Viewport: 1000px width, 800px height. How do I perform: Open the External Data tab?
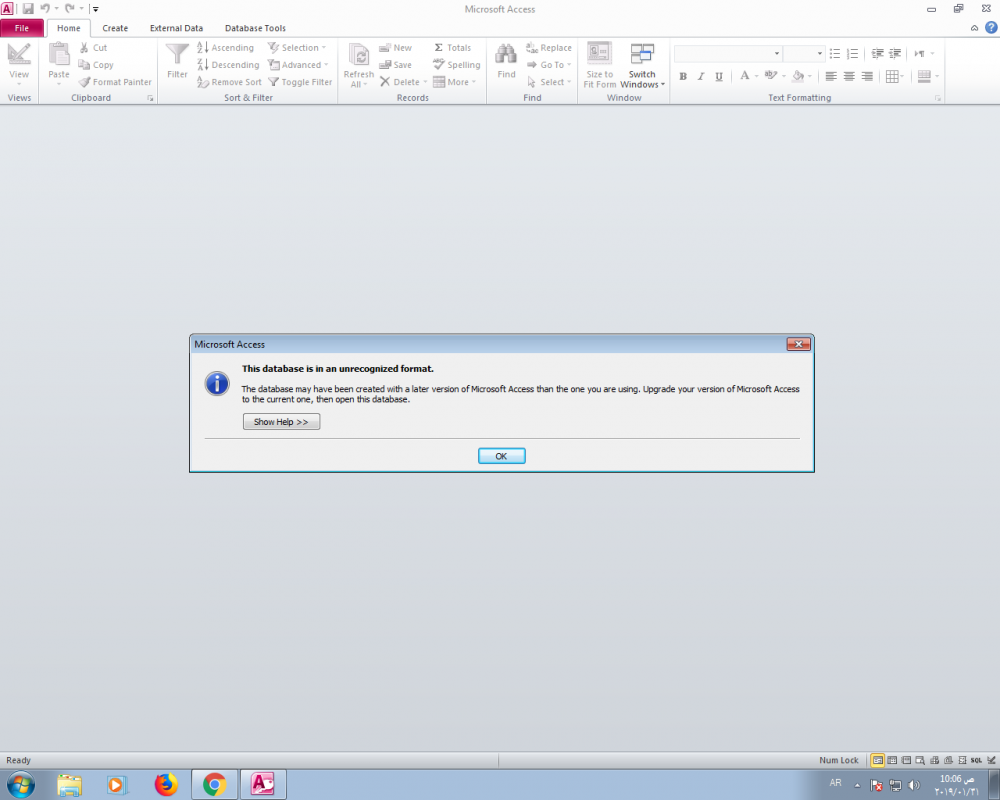[176, 28]
